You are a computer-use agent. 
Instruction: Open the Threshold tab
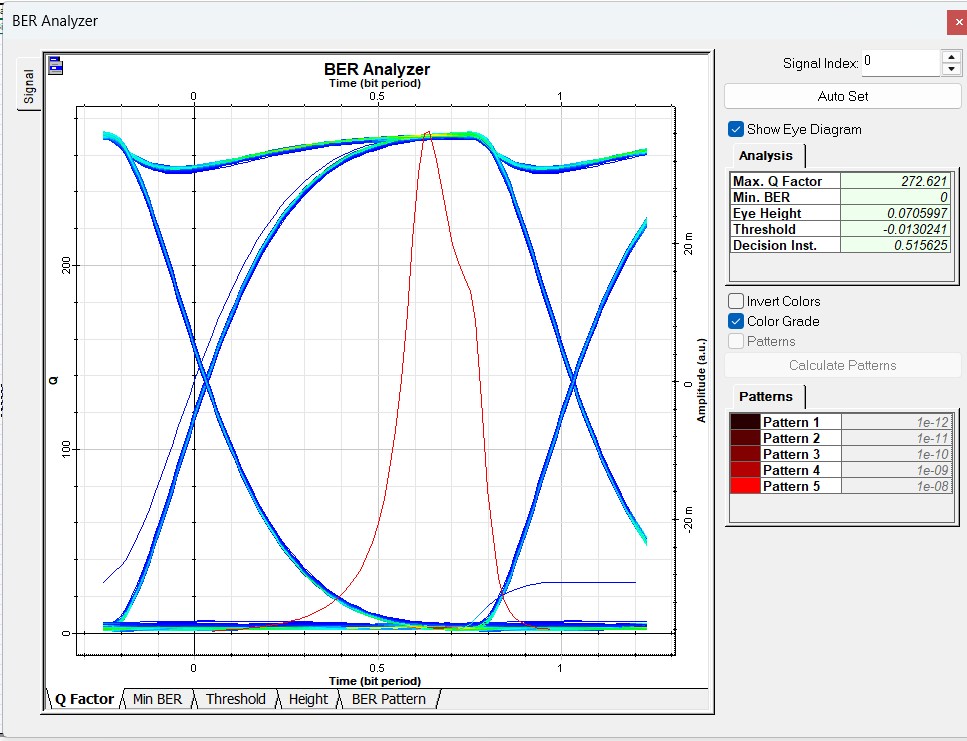236,699
